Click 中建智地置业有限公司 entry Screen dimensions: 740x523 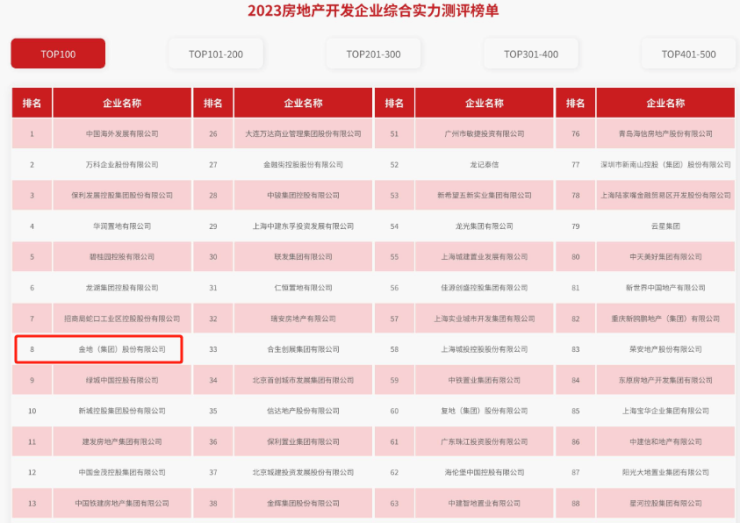pyautogui.click(x=485, y=503)
